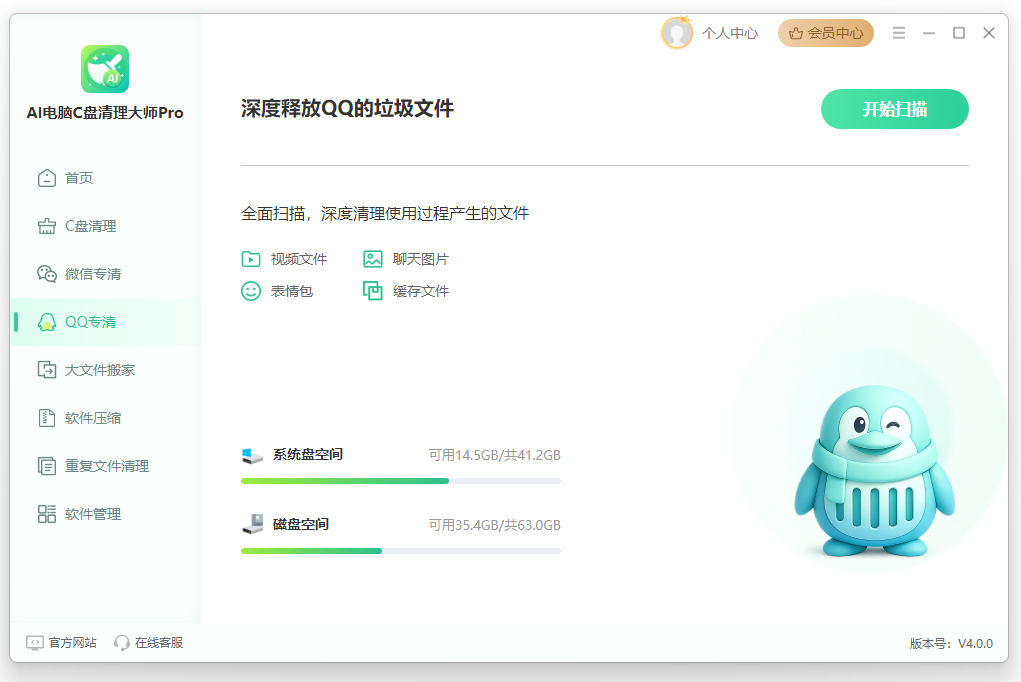Screen dimensions: 1021x682
Task: Maximize the window
Action: [958, 33]
